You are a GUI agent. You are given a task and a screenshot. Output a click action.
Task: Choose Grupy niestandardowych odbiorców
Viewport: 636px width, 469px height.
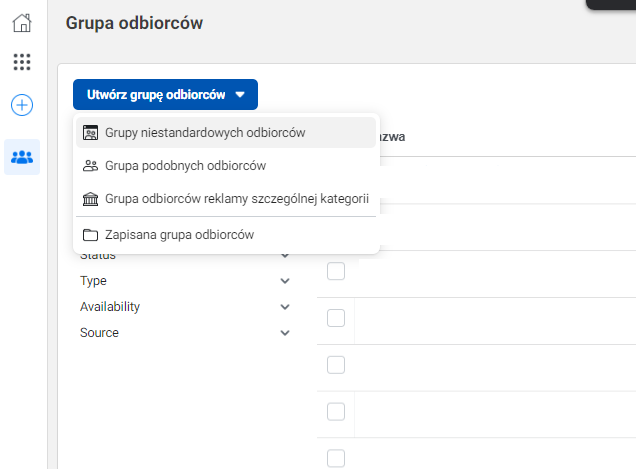point(226,133)
